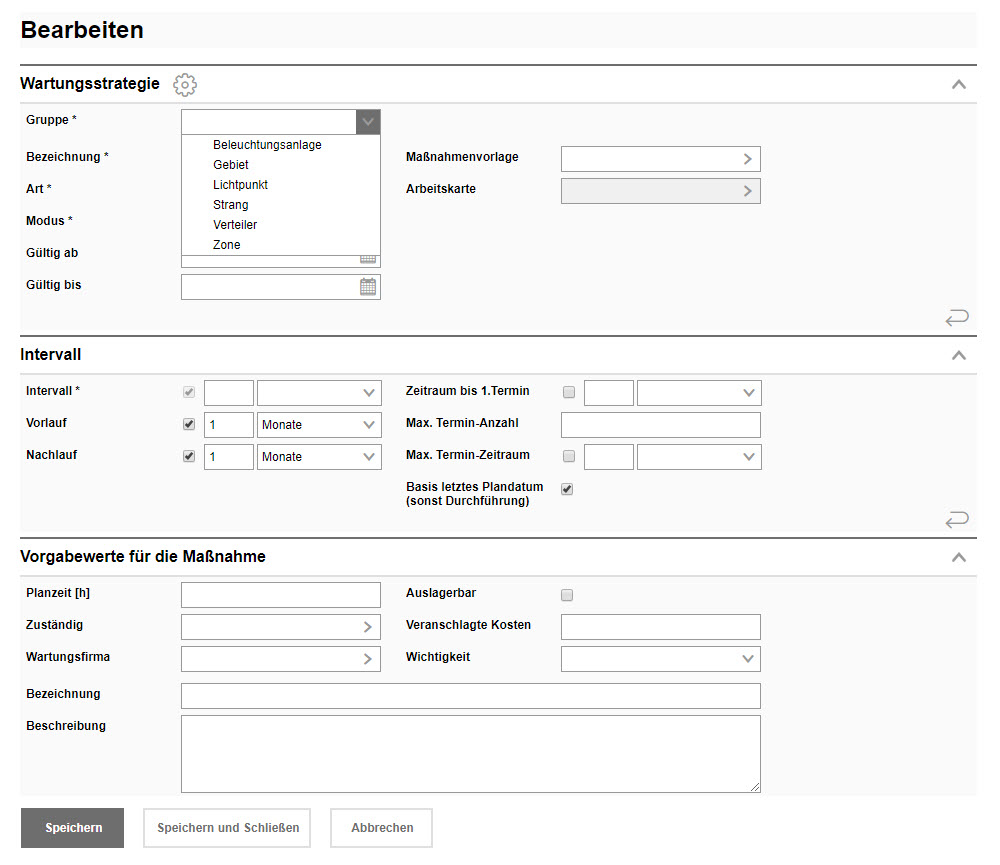
Task: Uncheck Basis letztes Plandatum checkbox
Action: pyautogui.click(x=567, y=489)
